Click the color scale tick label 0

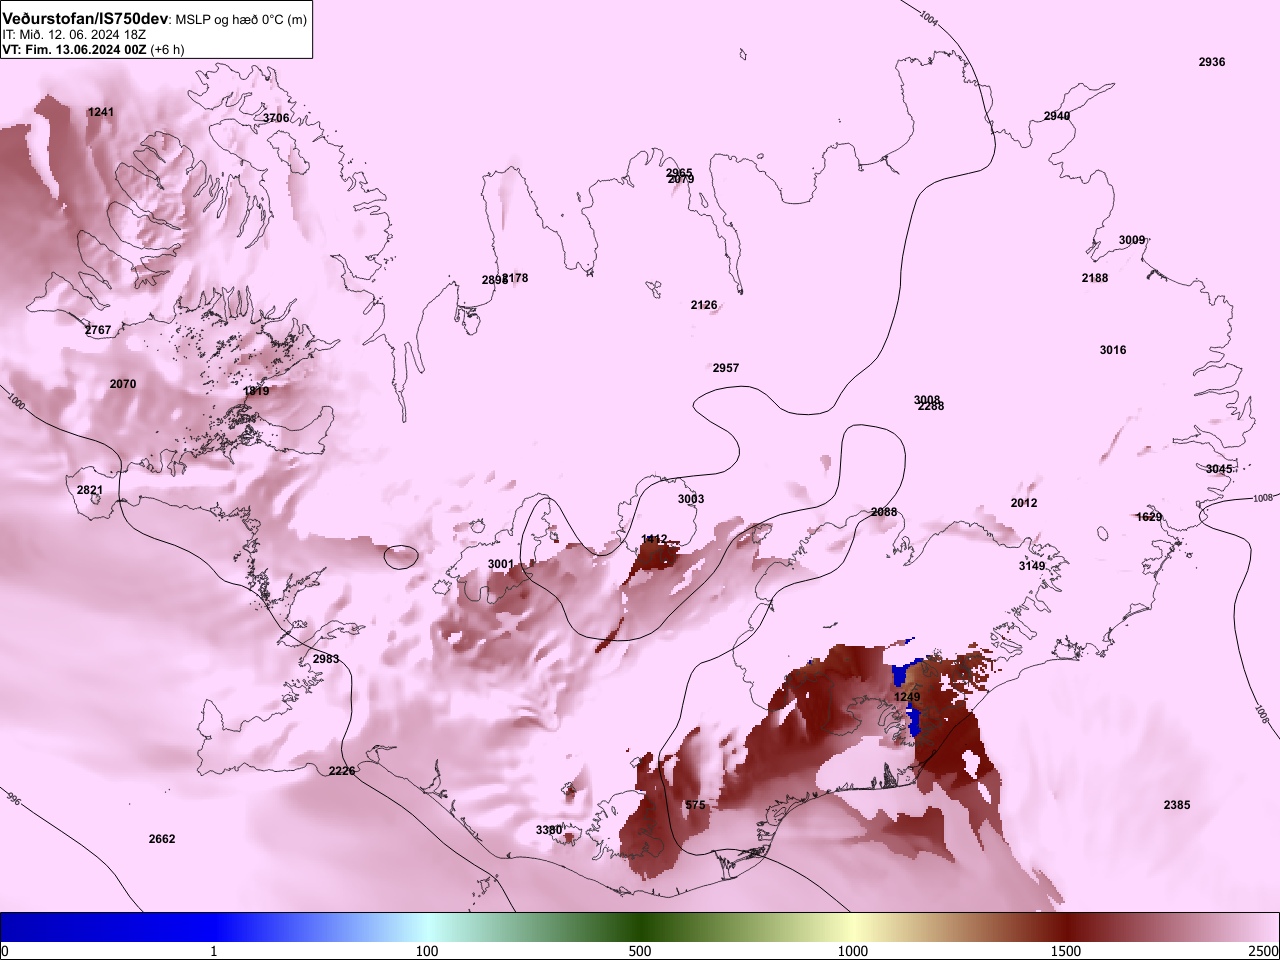pyautogui.click(x=5, y=951)
